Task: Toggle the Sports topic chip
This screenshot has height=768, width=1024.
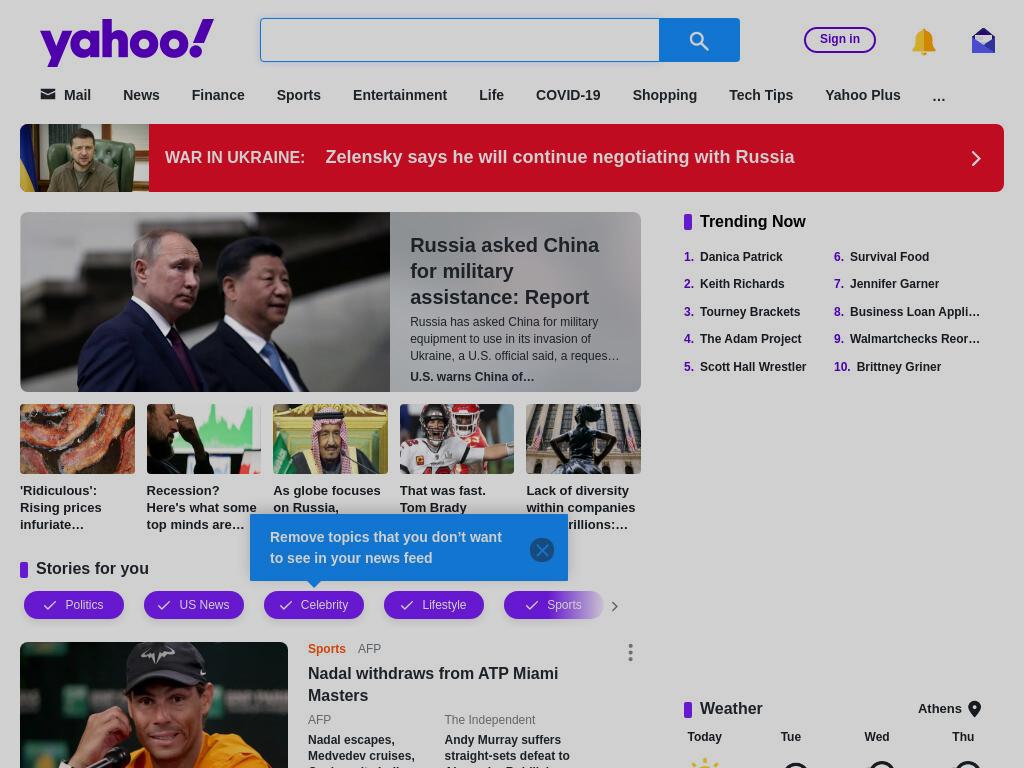Action: pyautogui.click(x=553, y=605)
